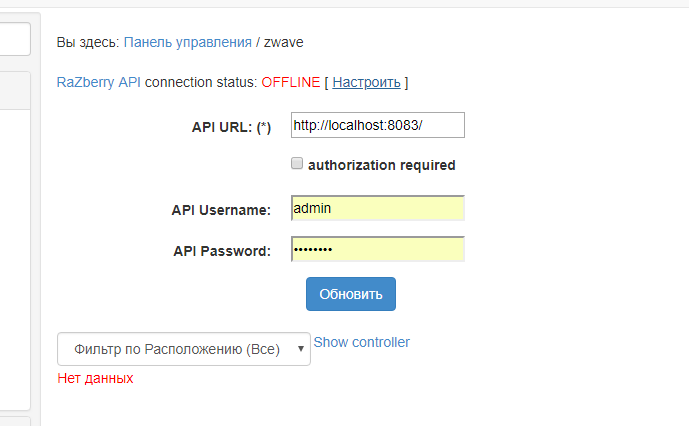
Task: Click the Вы здесь breadcrumb prefix
Action: tap(87, 42)
